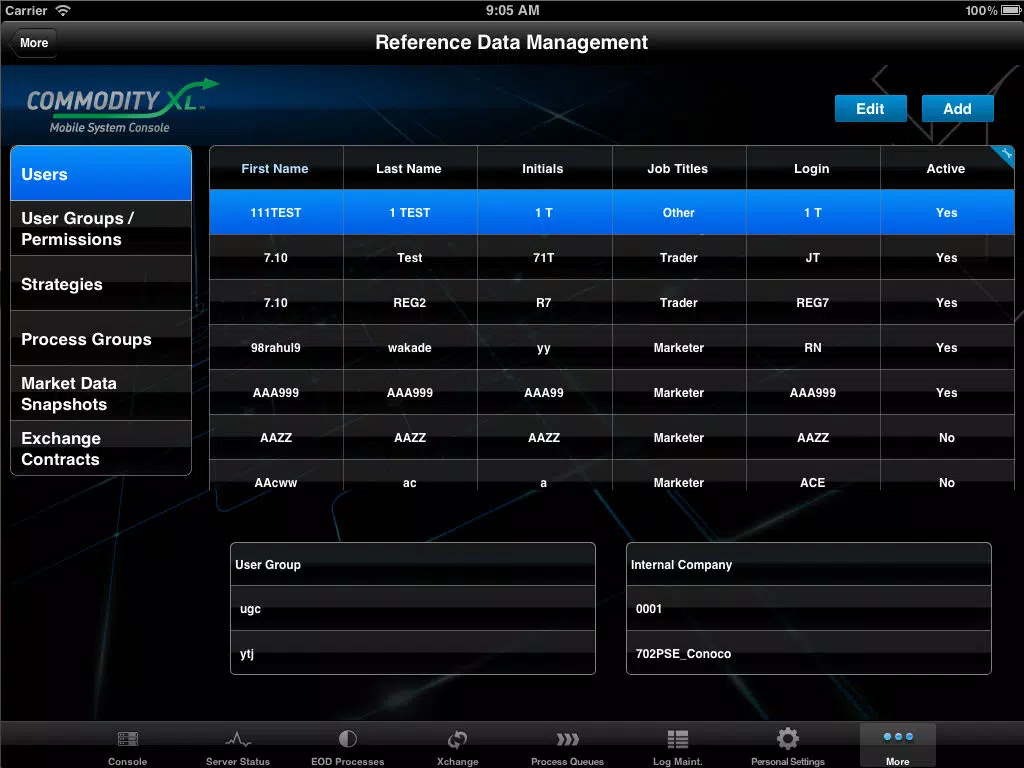Sort by the Initials column header
The height and width of the screenshot is (768, 1024).
click(544, 168)
